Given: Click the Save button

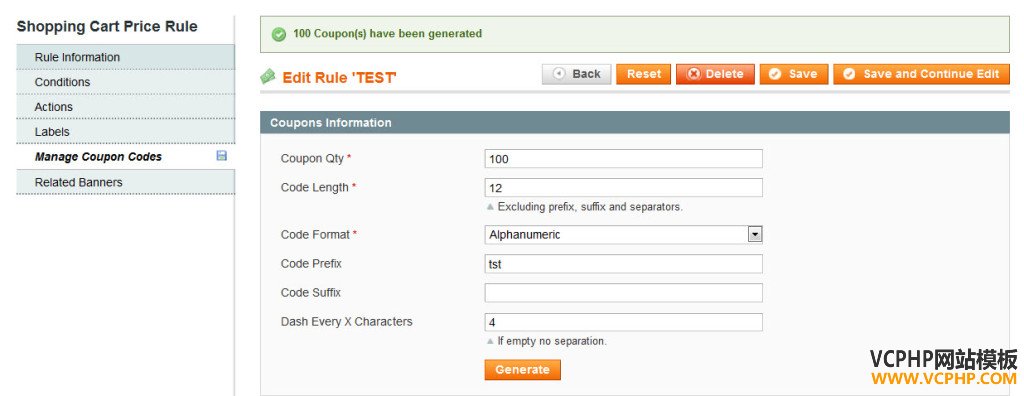Looking at the screenshot, I should coord(793,74).
